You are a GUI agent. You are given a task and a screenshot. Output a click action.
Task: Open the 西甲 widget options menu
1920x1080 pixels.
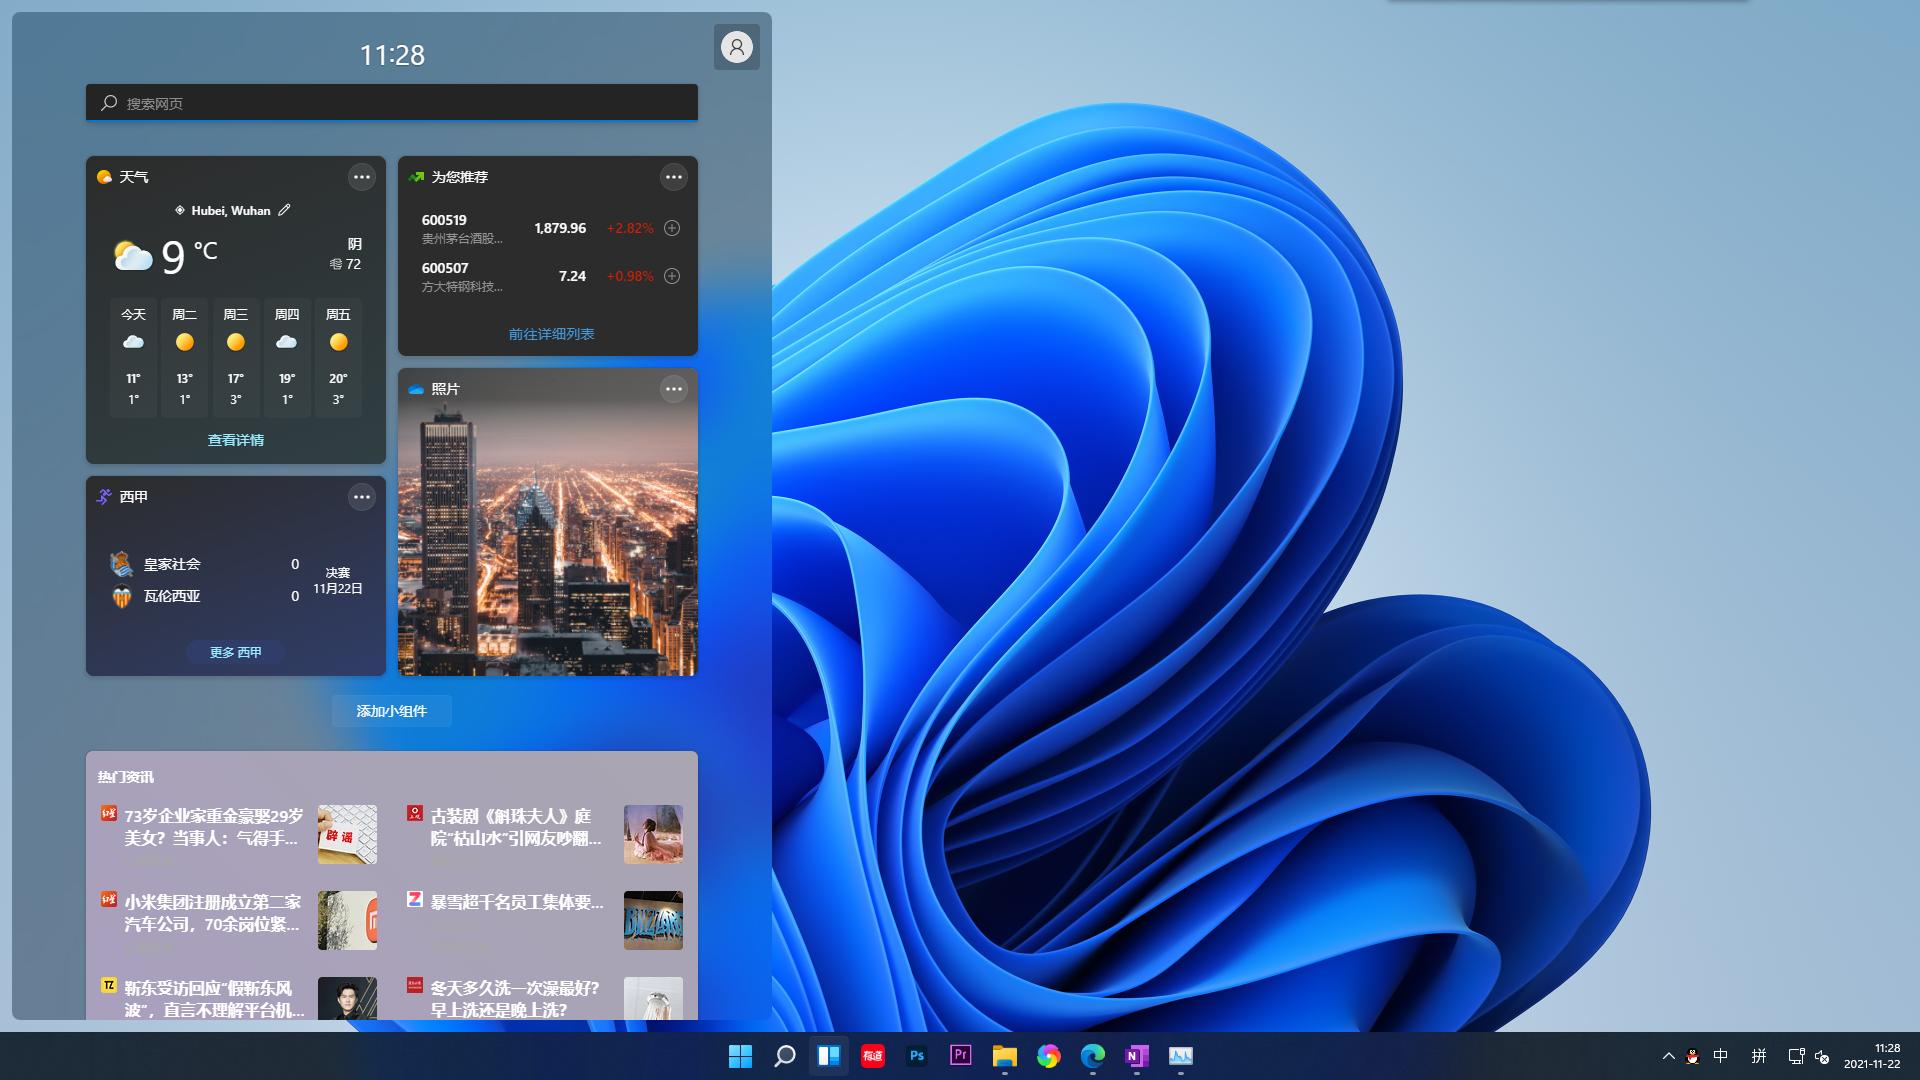coord(362,497)
